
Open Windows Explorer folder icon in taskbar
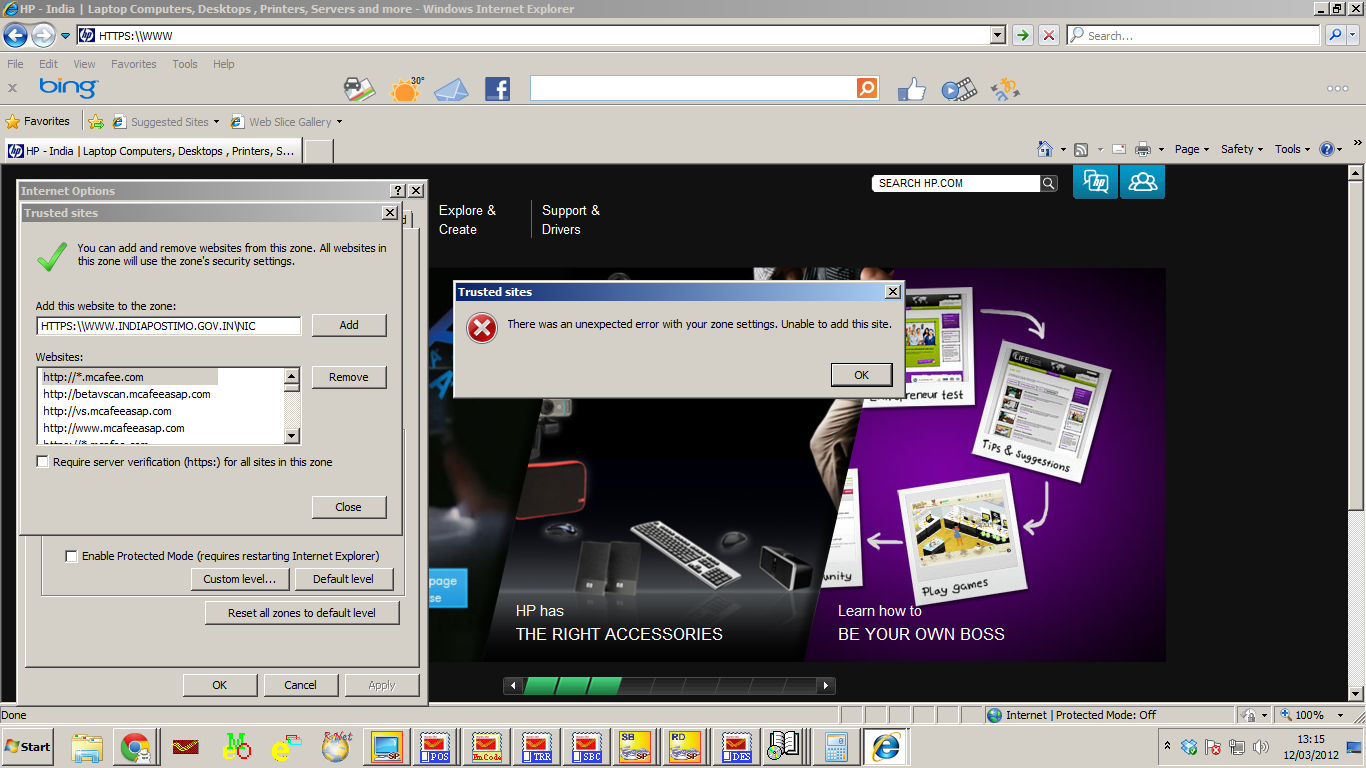tap(87, 747)
